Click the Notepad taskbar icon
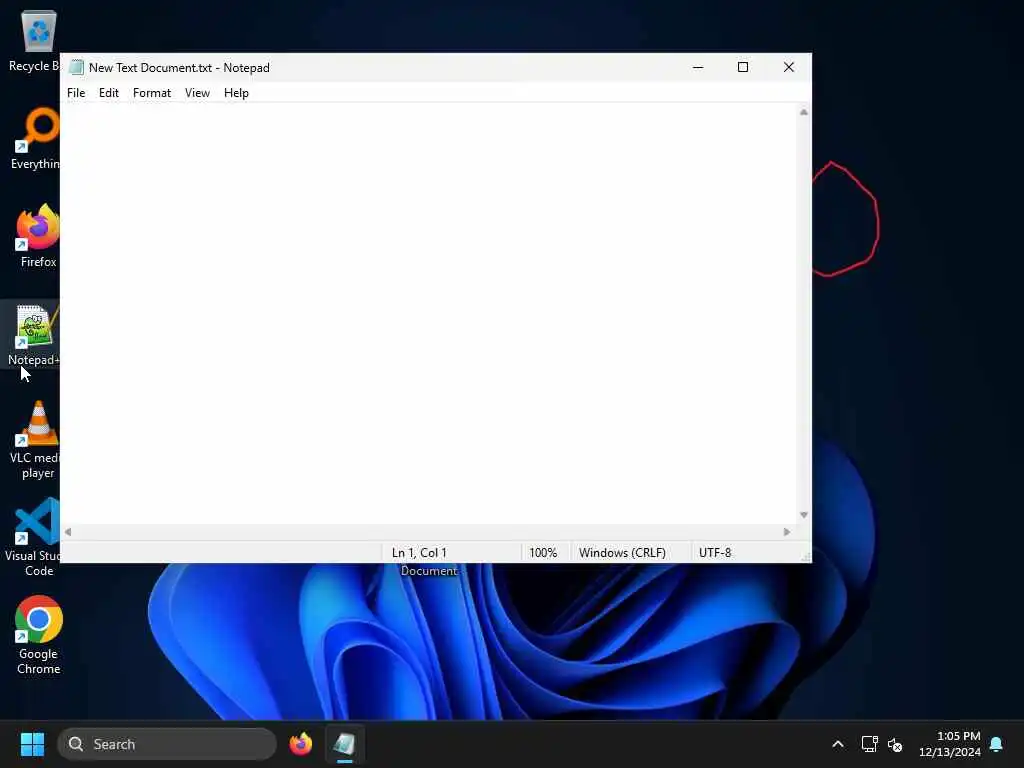 pyautogui.click(x=345, y=744)
